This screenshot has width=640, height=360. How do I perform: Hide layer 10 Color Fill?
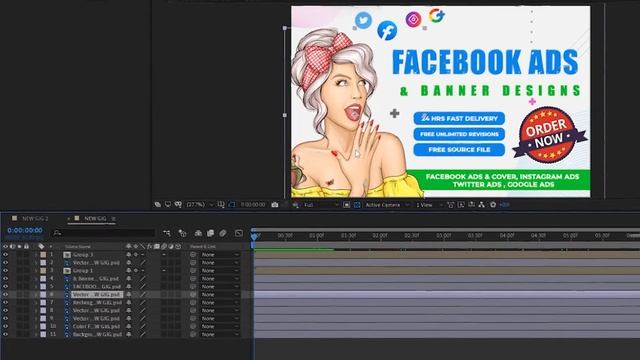pos(6,327)
